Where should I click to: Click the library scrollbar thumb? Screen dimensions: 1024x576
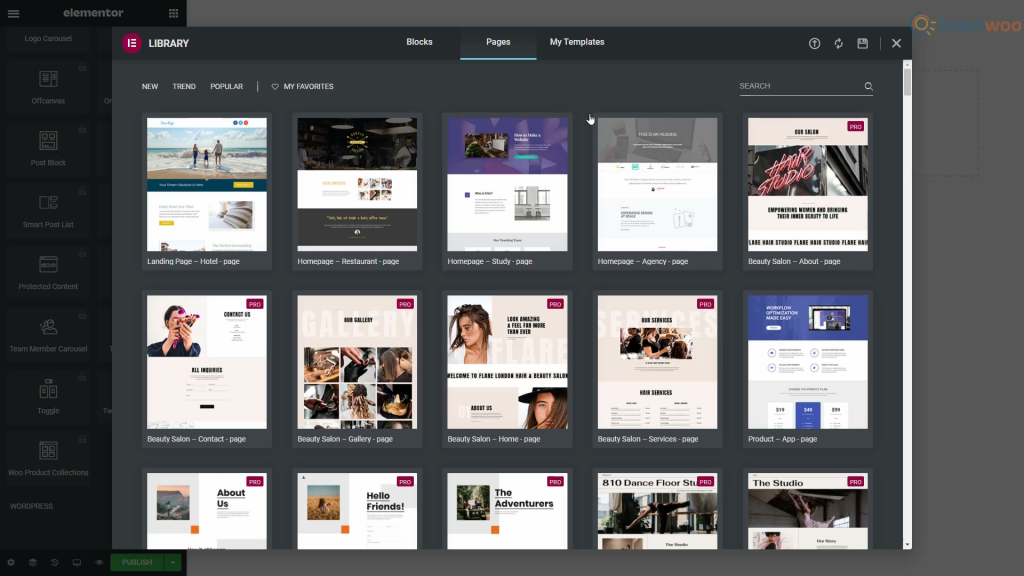click(x=907, y=82)
